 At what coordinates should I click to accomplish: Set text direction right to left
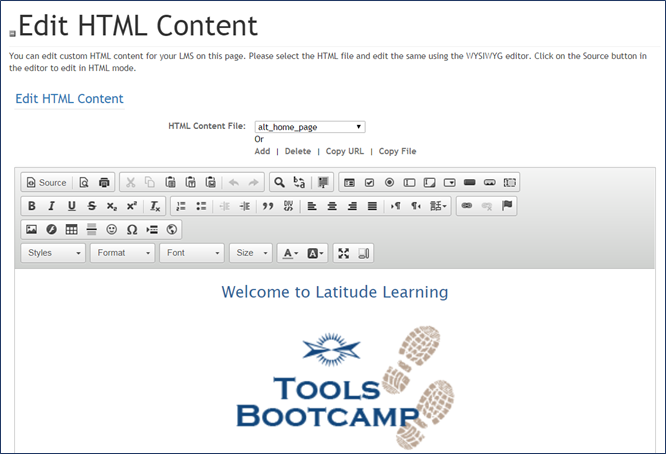415,206
